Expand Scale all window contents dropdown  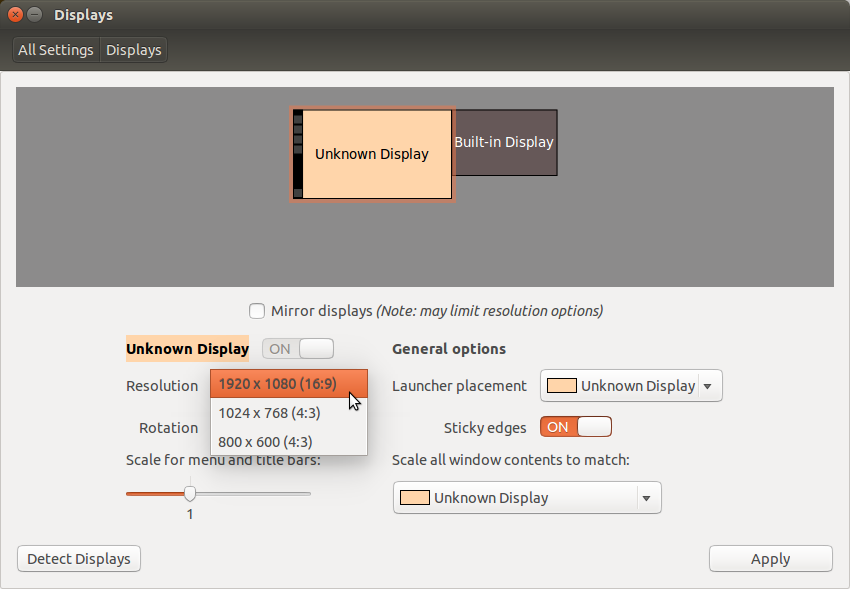point(646,498)
